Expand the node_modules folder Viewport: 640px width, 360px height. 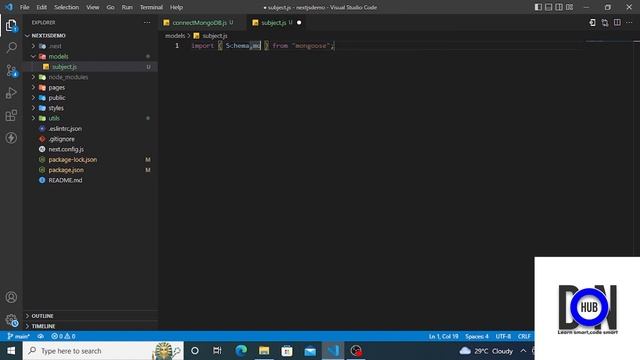(x=33, y=77)
